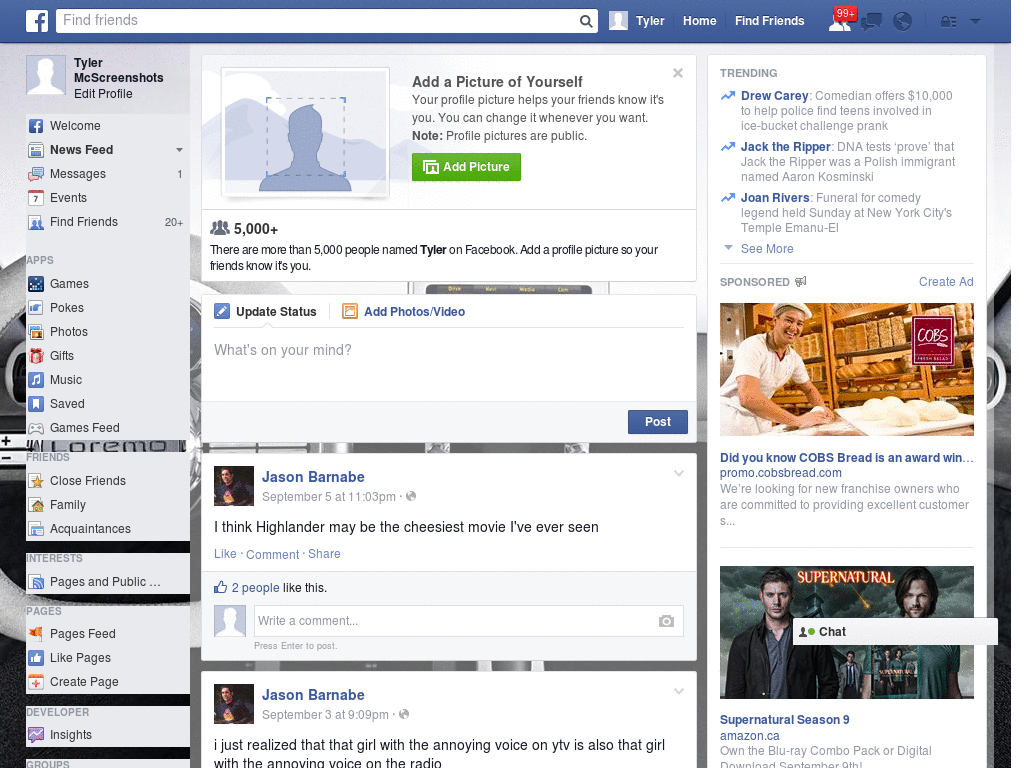Click the Saved bookmark icon
The width and height of the screenshot is (1024, 768).
coord(36,404)
